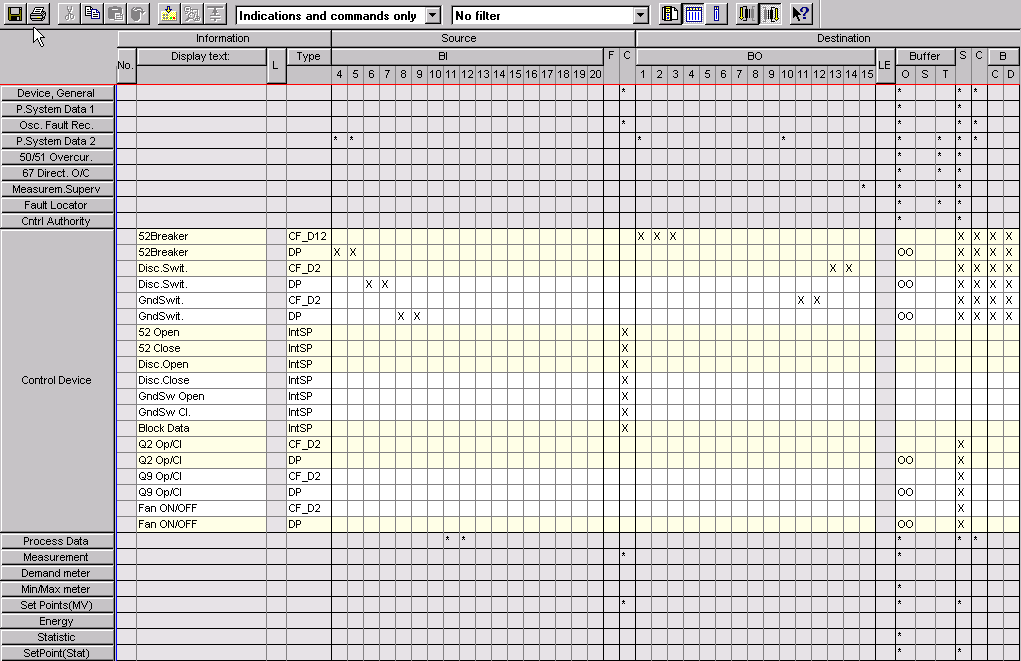Click the Print icon in toolbar
1021x661 pixels.
[38, 14]
